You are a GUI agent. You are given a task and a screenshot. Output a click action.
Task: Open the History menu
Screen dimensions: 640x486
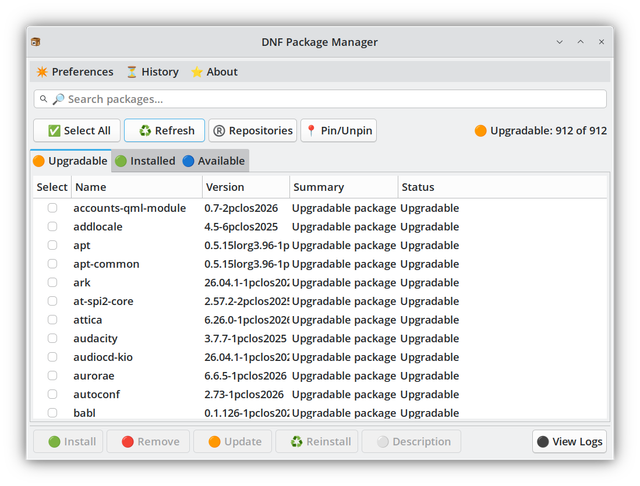[x=153, y=72]
